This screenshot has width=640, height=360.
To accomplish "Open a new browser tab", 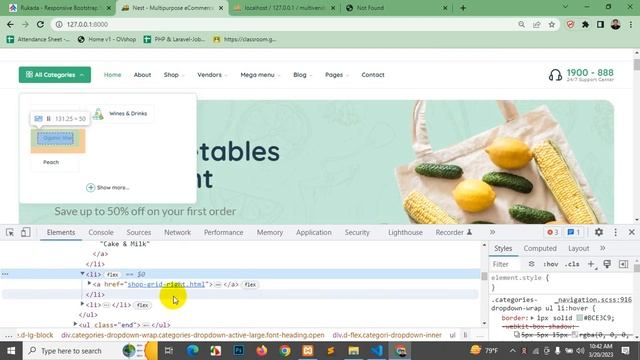I will (463, 8).
